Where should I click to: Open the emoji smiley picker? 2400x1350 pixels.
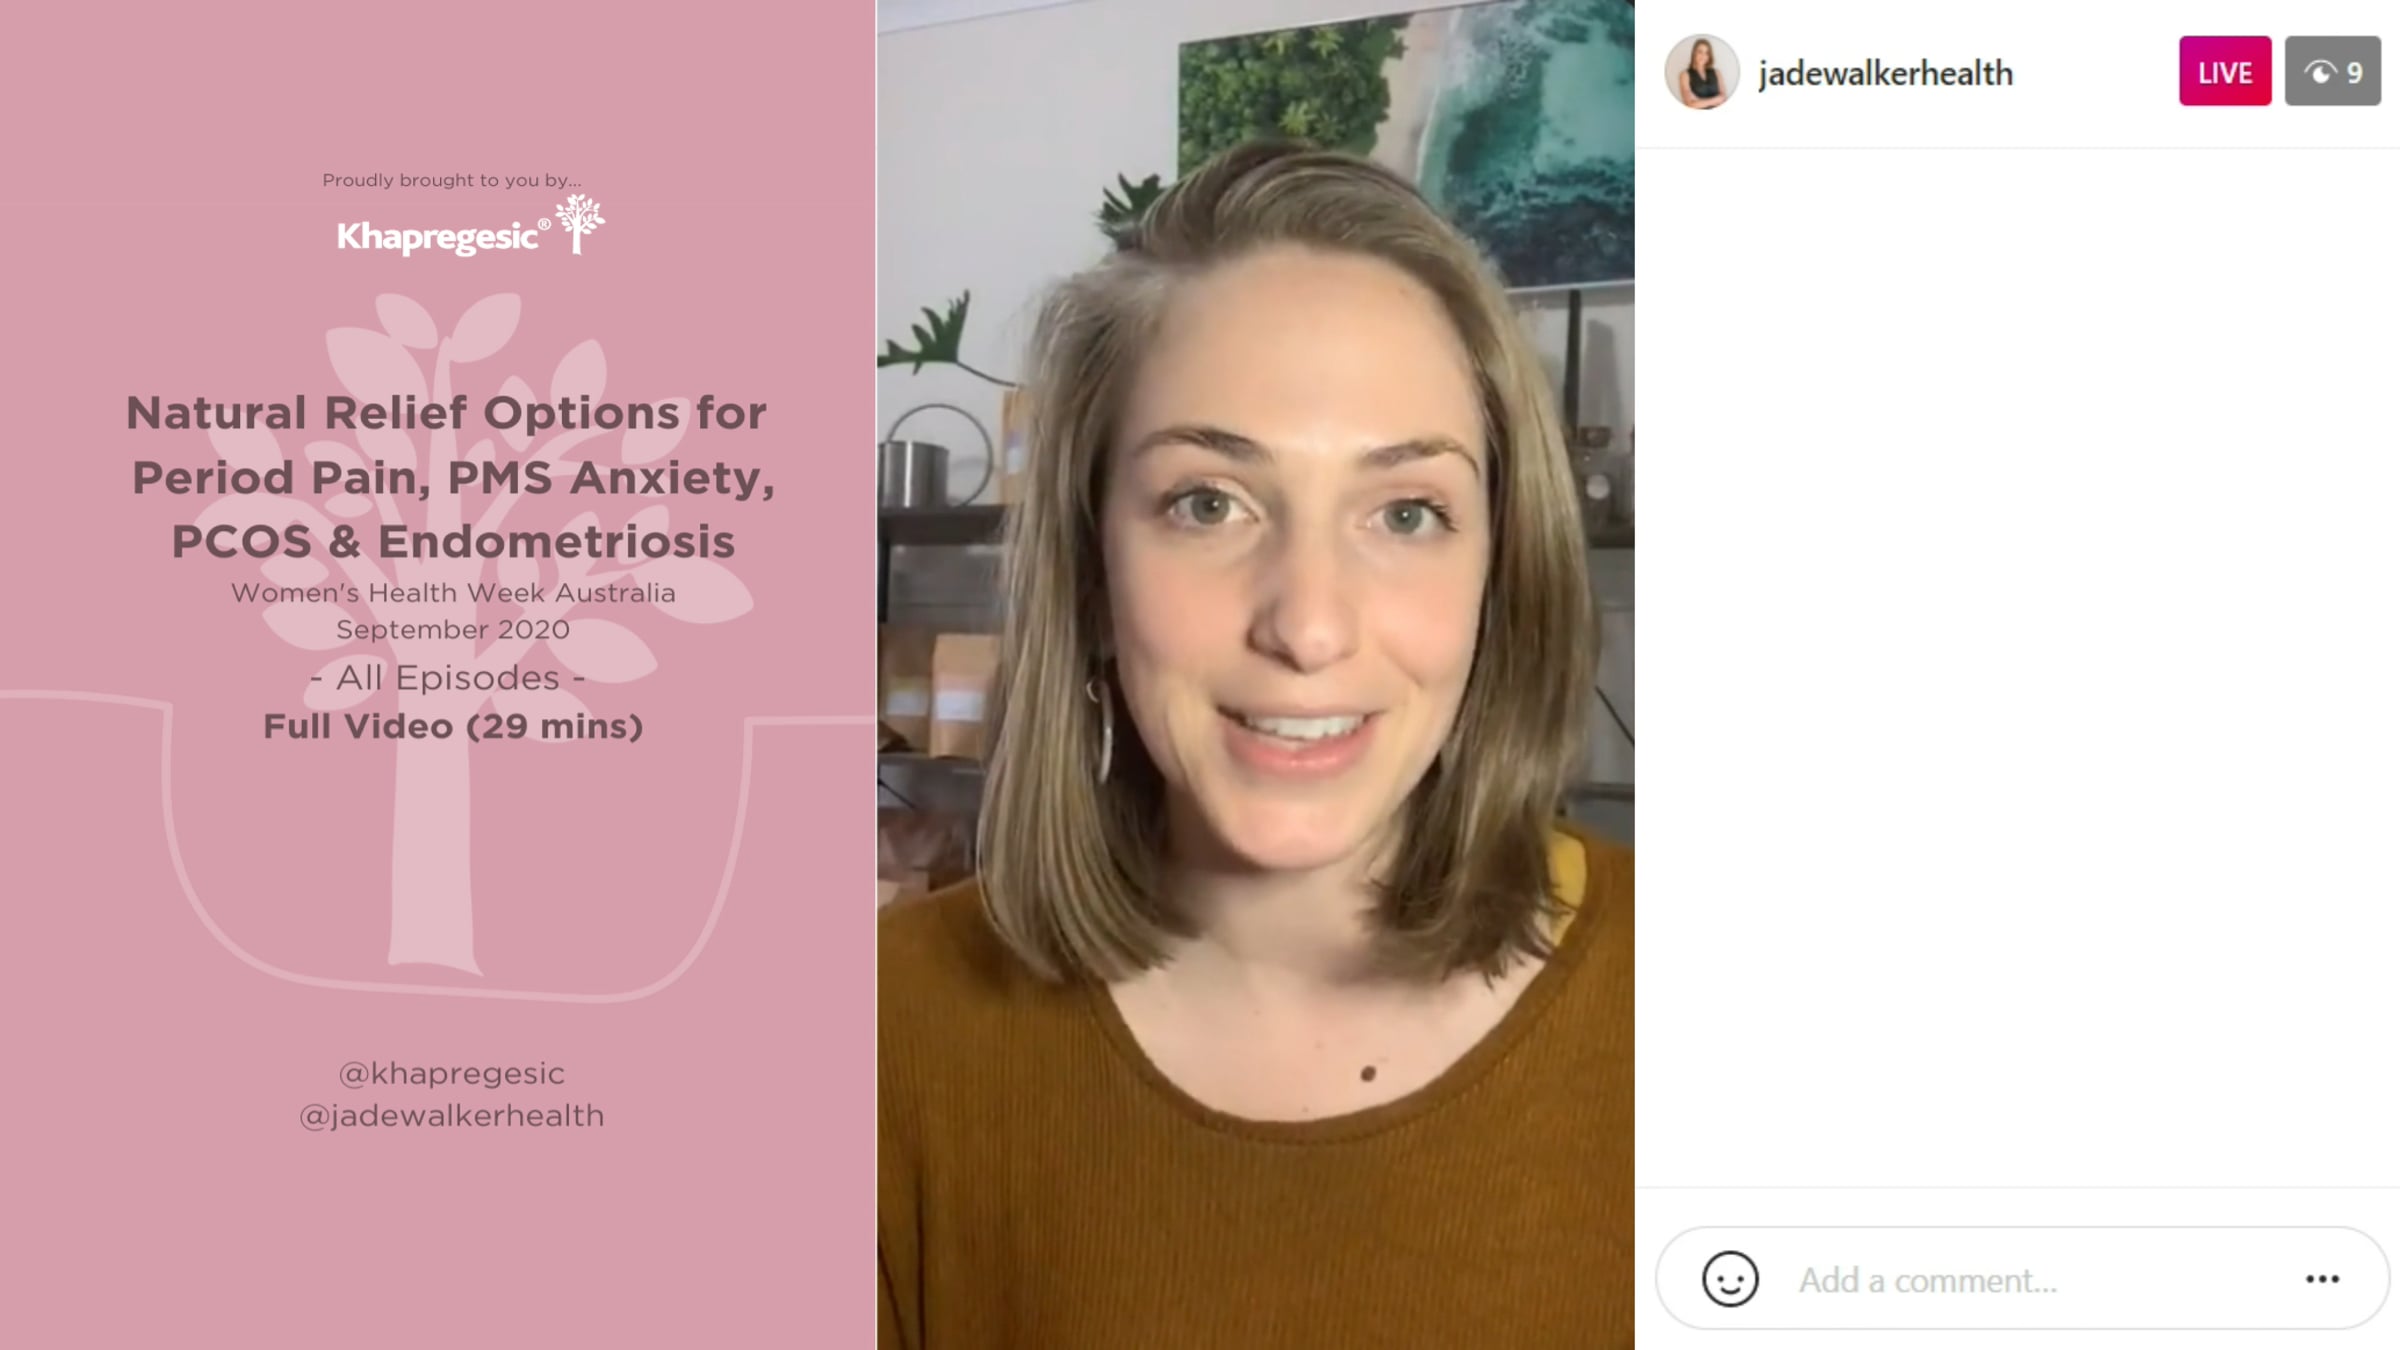click(x=1730, y=1279)
